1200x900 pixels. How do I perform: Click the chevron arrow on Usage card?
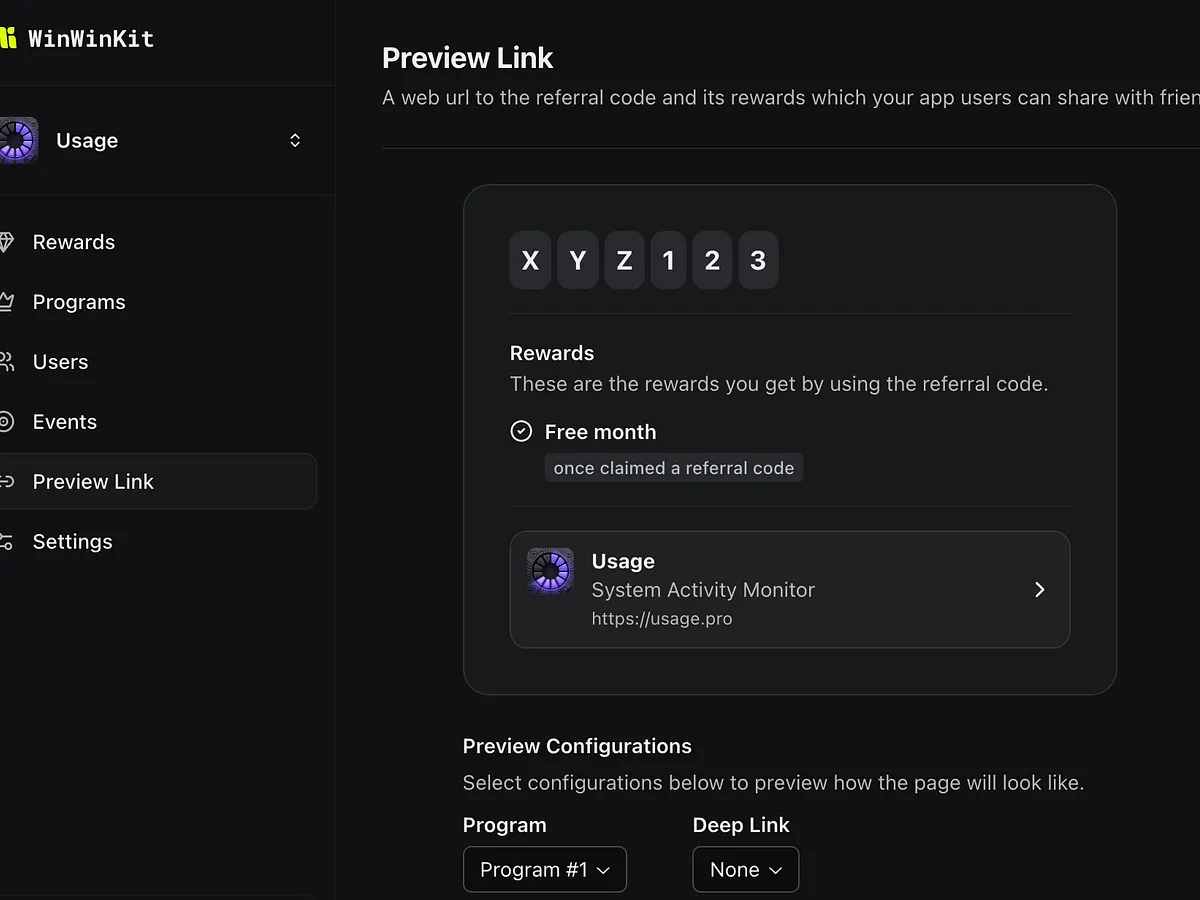[x=1039, y=589]
